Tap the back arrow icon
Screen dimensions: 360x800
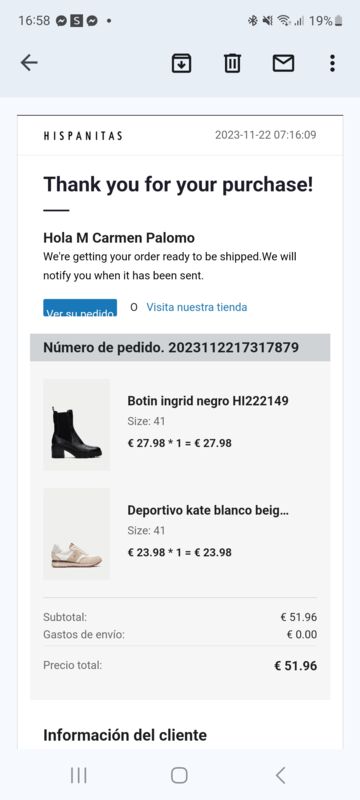[29, 63]
